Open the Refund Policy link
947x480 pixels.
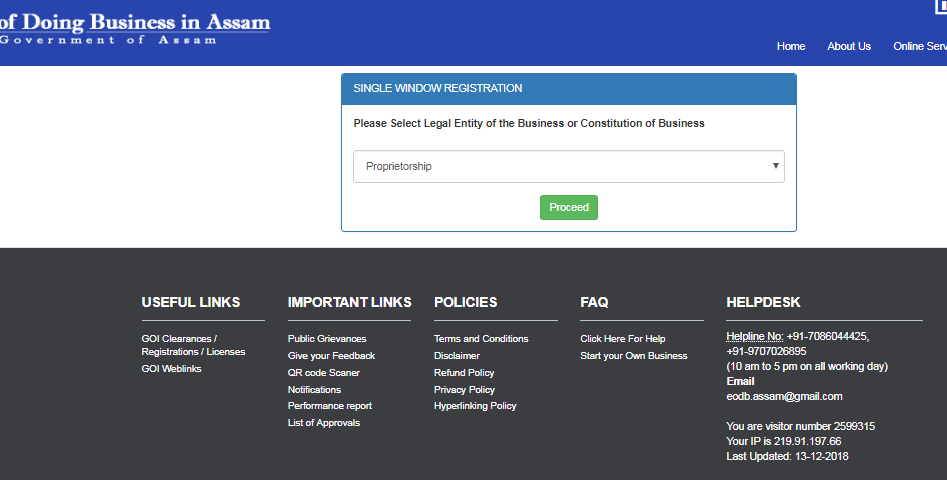464,373
